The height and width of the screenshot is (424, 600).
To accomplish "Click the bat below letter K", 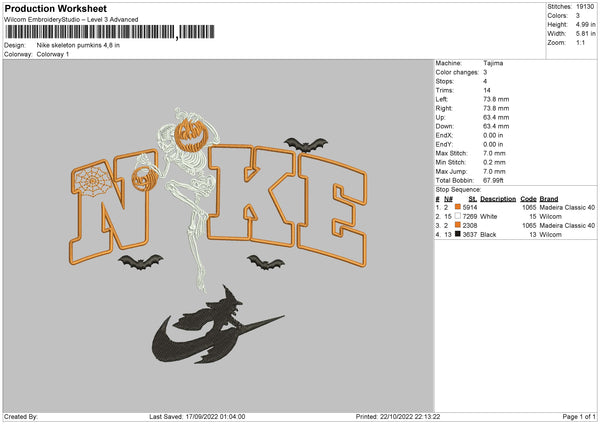I will click(266, 263).
